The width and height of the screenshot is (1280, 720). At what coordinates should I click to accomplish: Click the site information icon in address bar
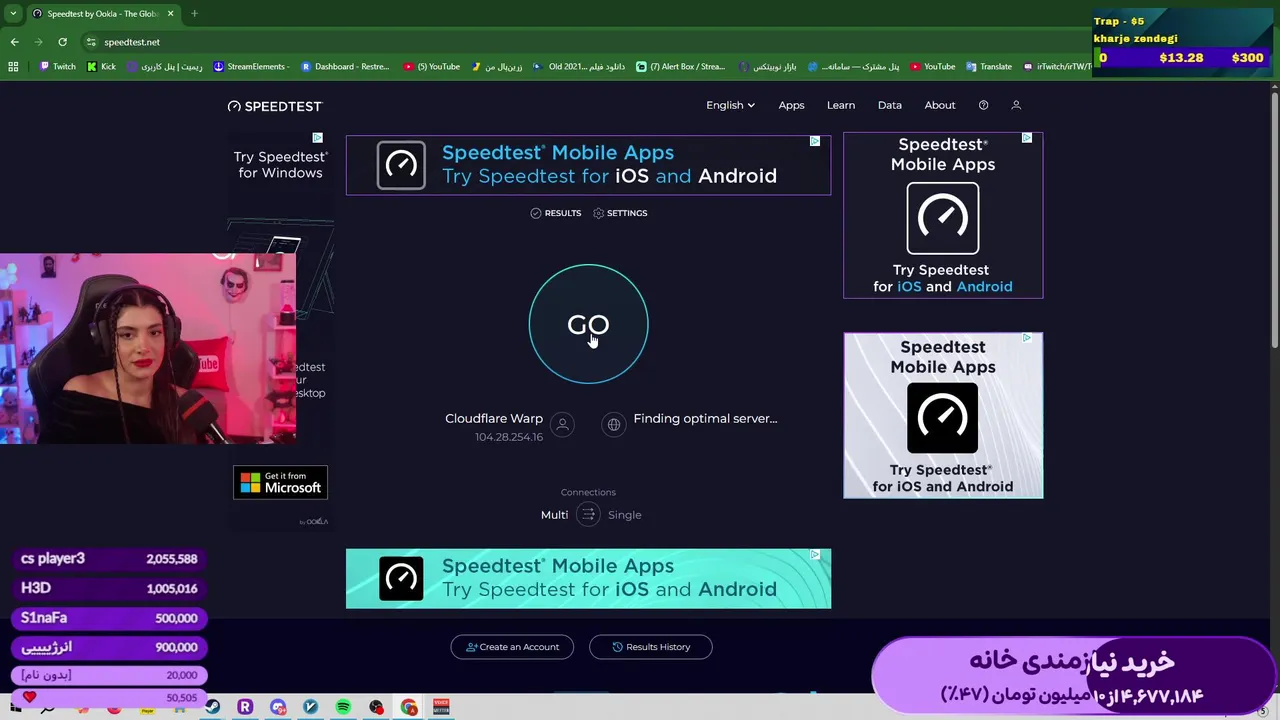(91, 42)
